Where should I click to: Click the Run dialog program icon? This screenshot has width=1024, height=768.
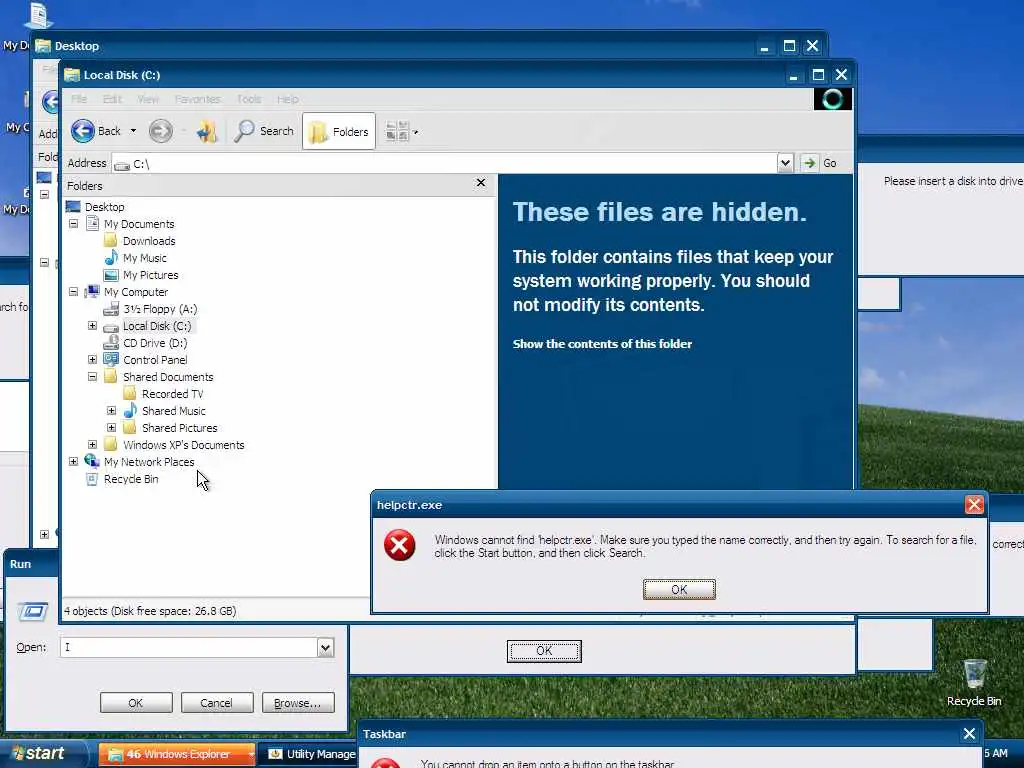[32, 611]
